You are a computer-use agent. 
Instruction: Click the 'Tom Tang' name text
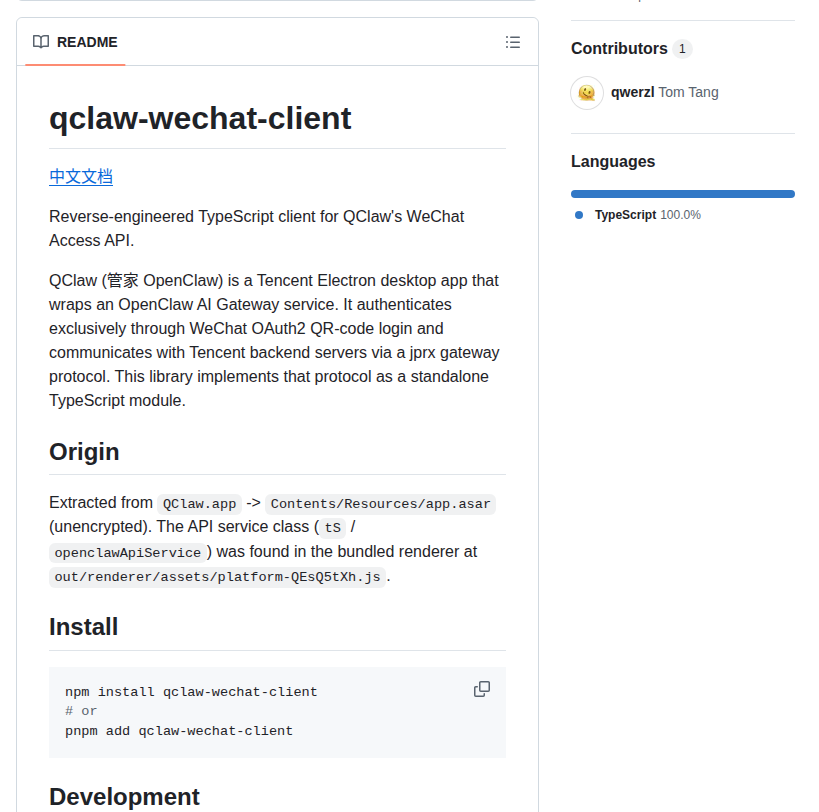(x=688, y=92)
